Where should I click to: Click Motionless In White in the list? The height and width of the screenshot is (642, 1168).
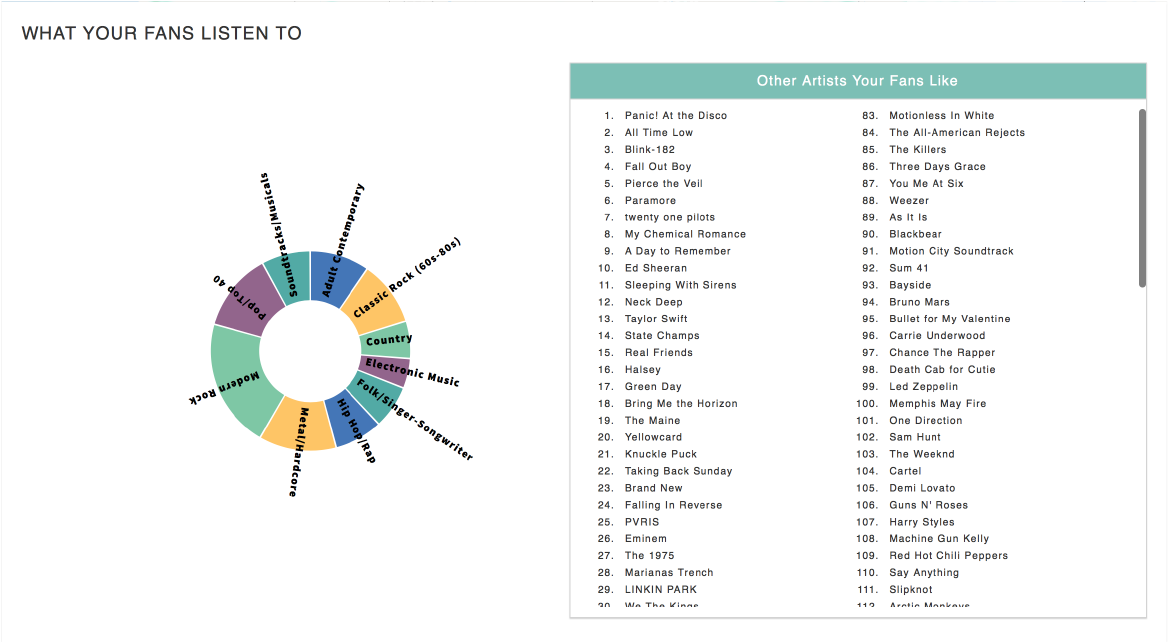[x=941, y=116]
